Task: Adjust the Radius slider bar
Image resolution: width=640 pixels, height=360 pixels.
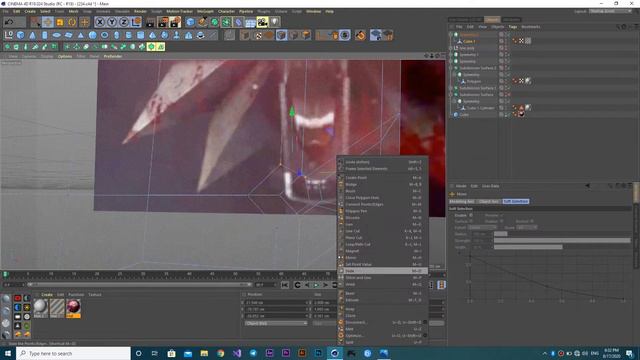Action: 501,234
